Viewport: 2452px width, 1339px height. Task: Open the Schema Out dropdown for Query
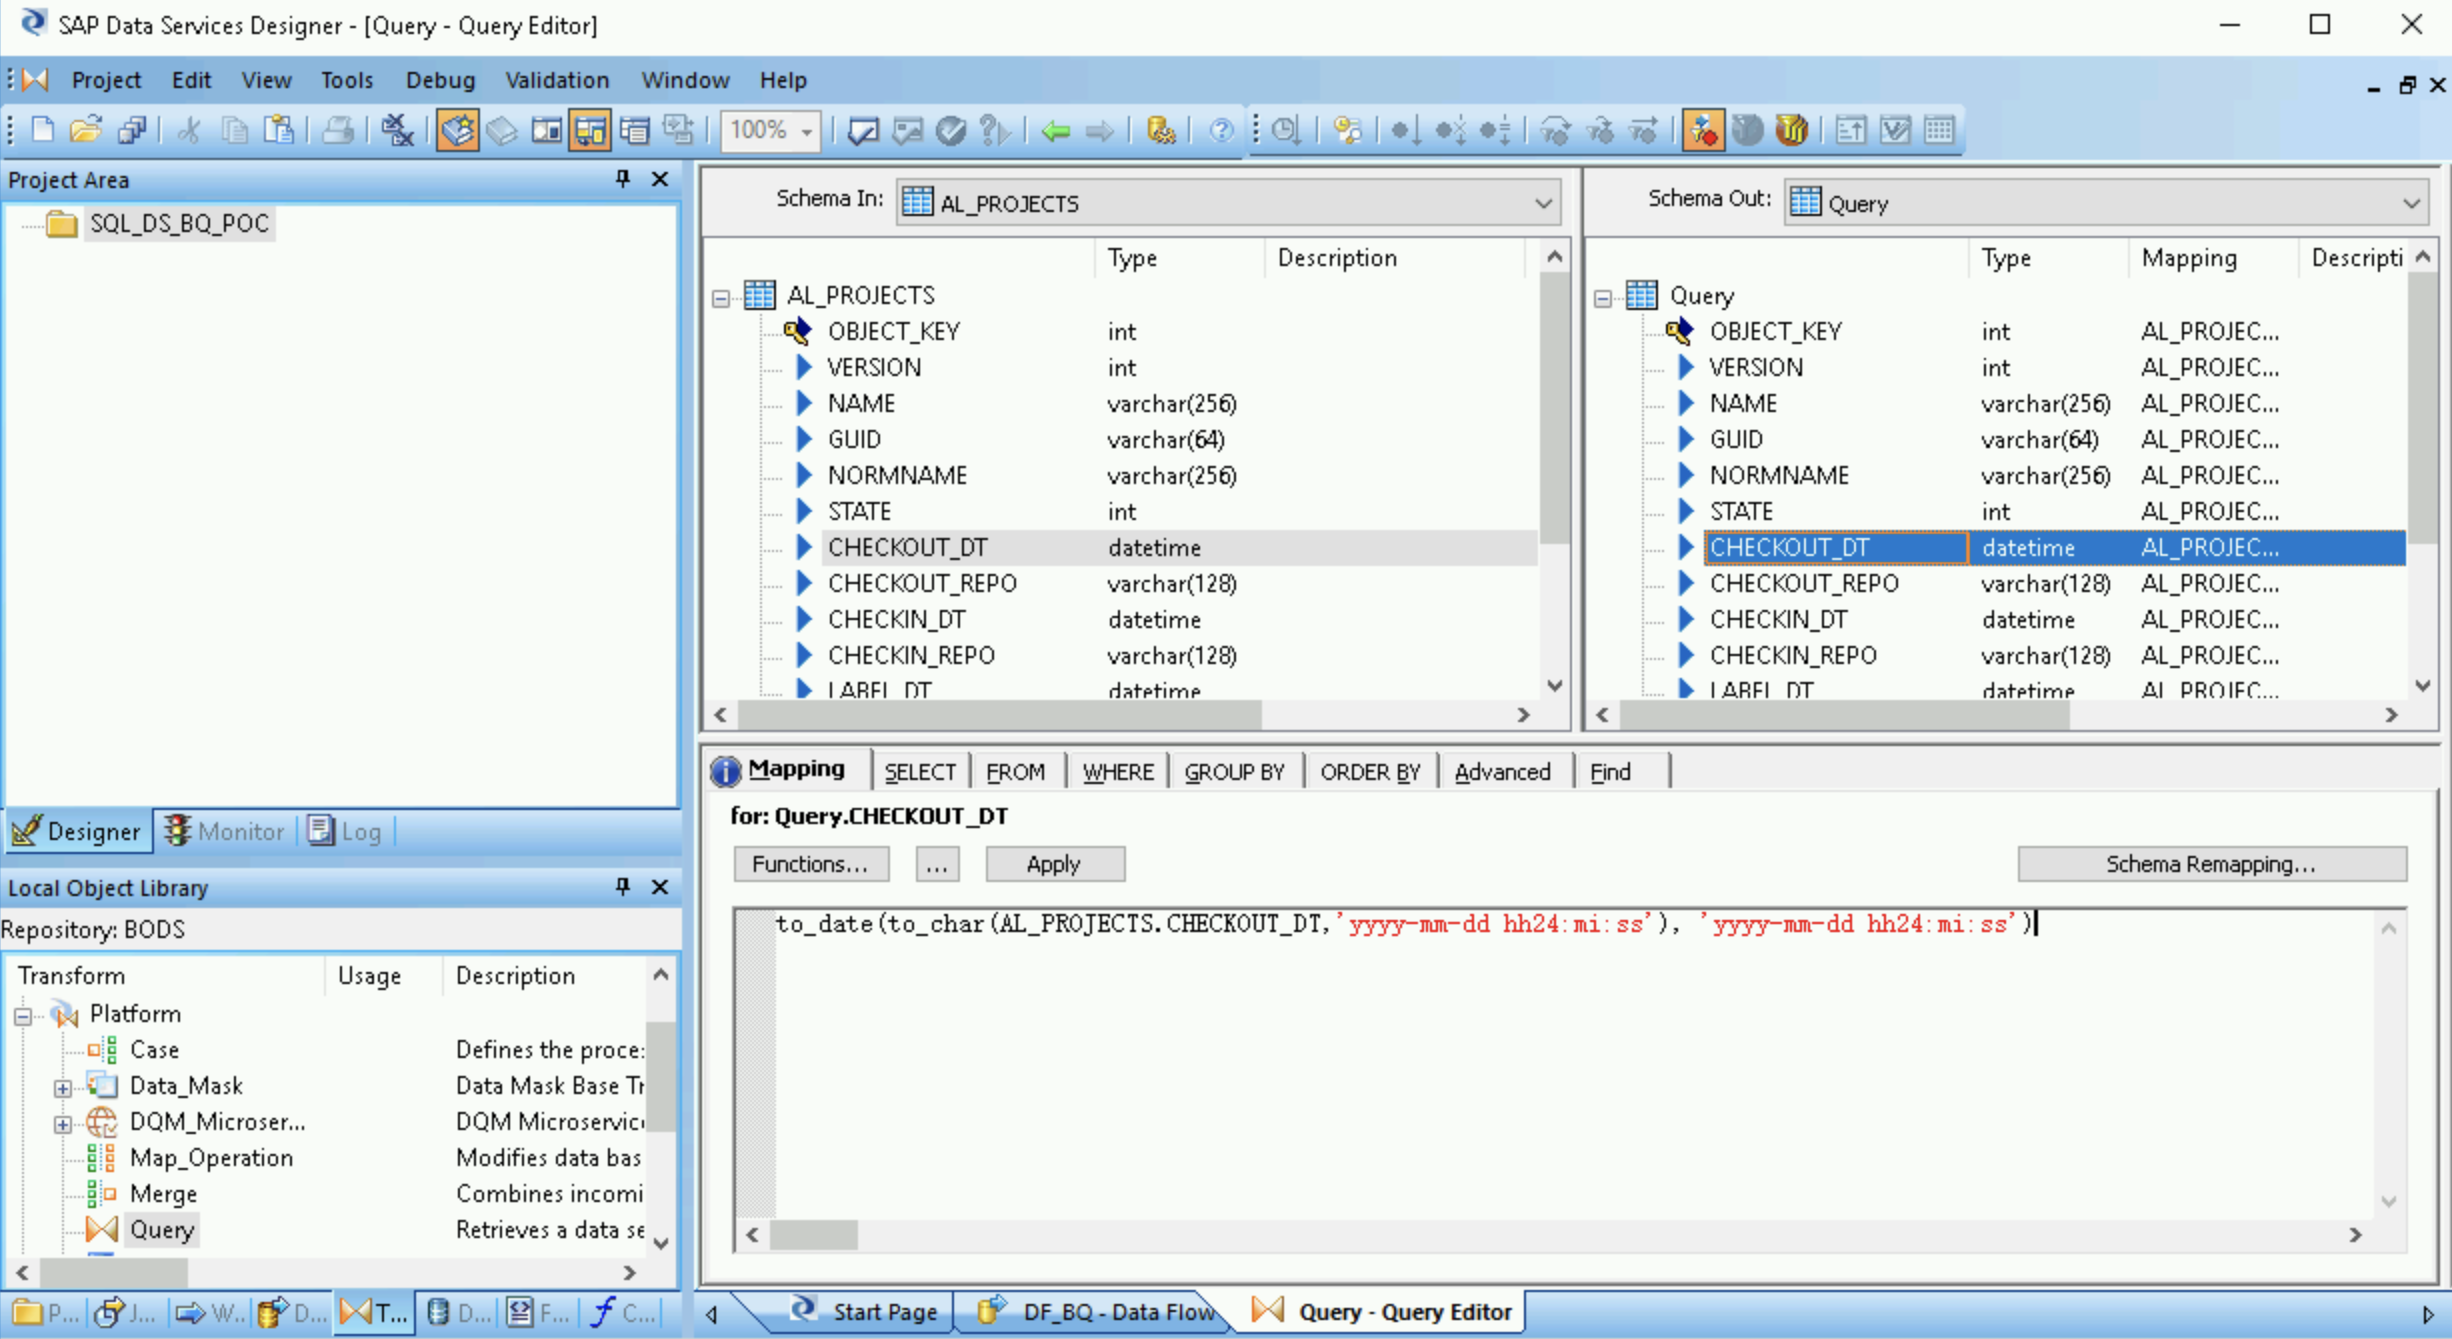(2412, 201)
